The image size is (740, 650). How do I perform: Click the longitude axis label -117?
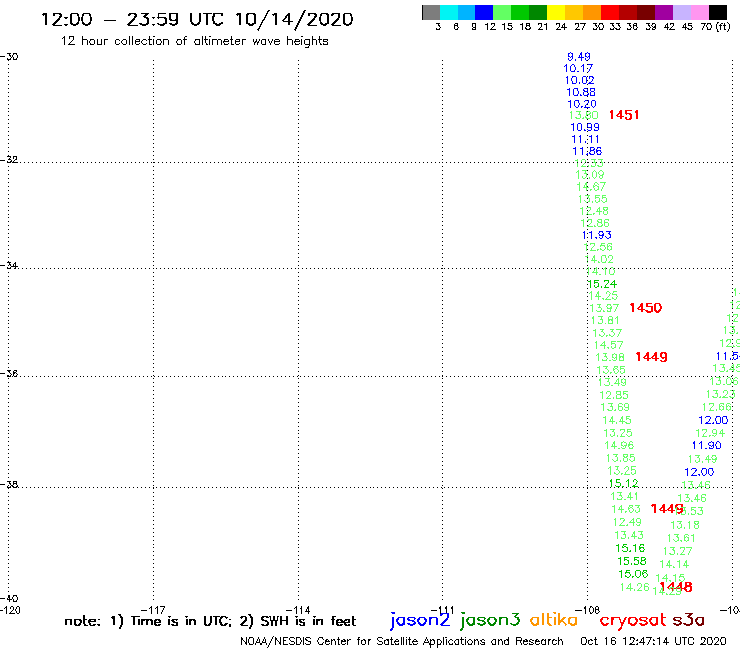tap(153, 610)
